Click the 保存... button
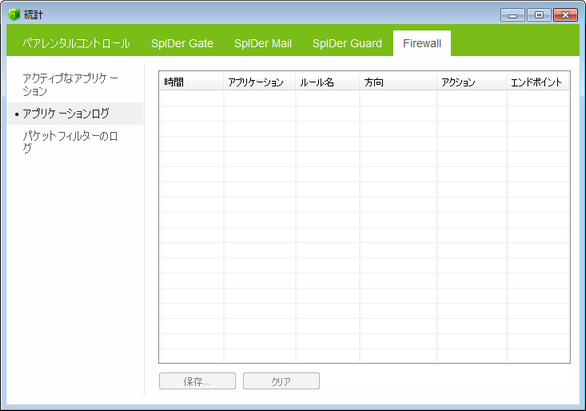Viewport: 586px width, 411px height. click(x=197, y=381)
